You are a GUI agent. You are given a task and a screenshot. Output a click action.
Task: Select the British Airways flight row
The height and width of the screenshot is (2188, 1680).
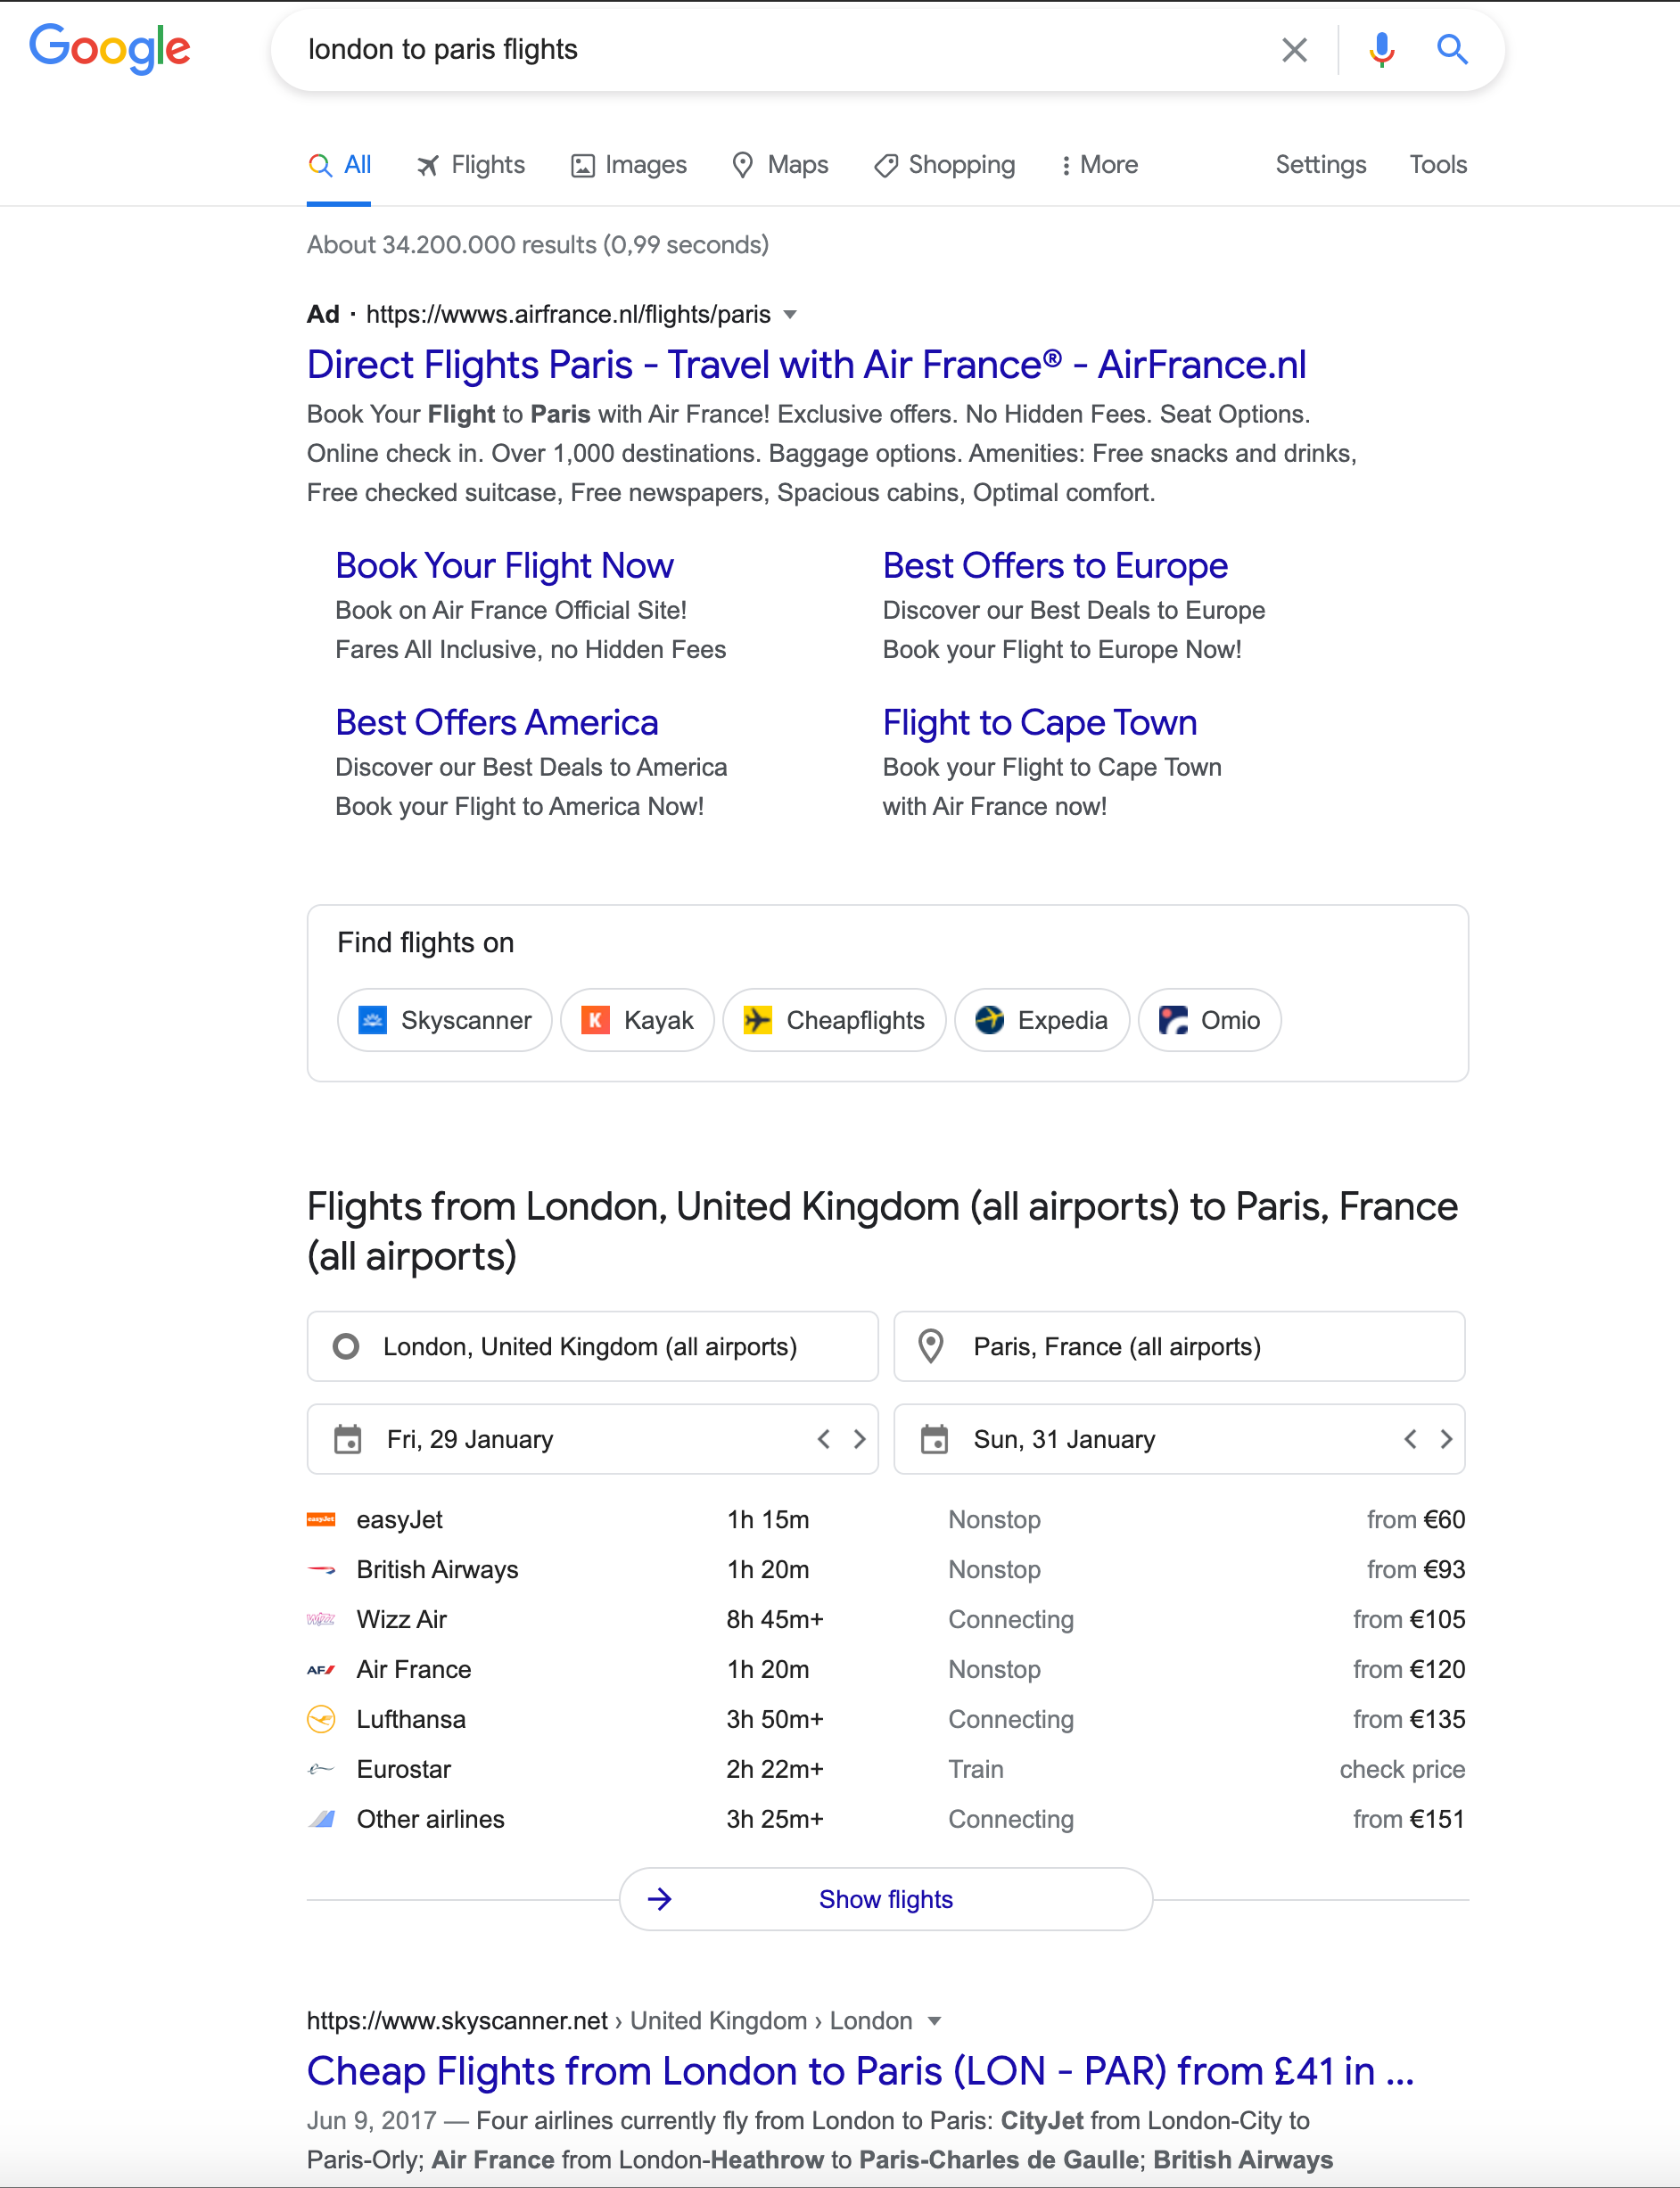pos(886,1570)
